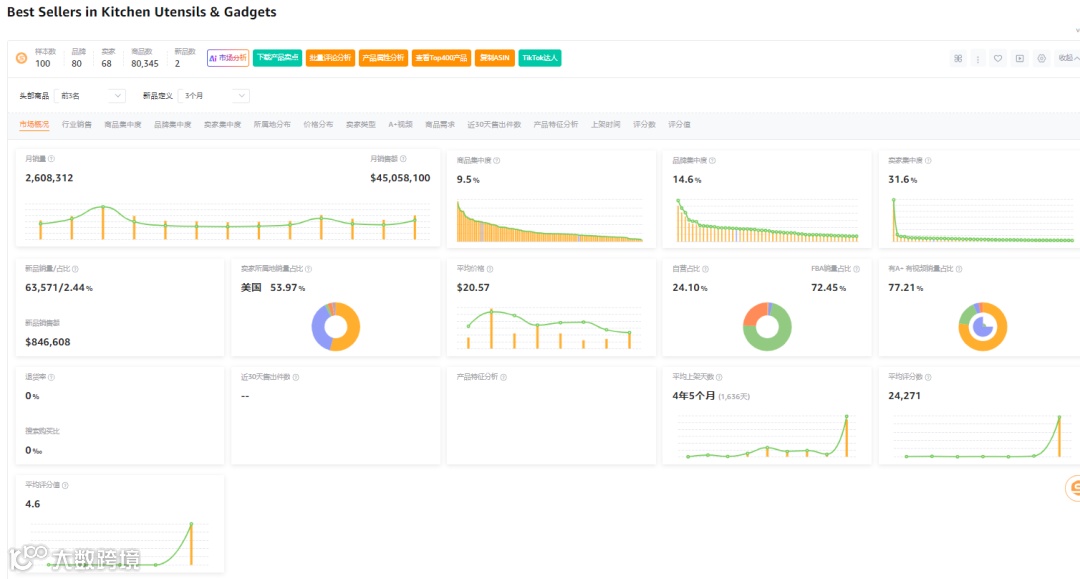Click the help icon next to 卖家所属地销量占比
The image size is (1080, 579).
(x=308, y=269)
